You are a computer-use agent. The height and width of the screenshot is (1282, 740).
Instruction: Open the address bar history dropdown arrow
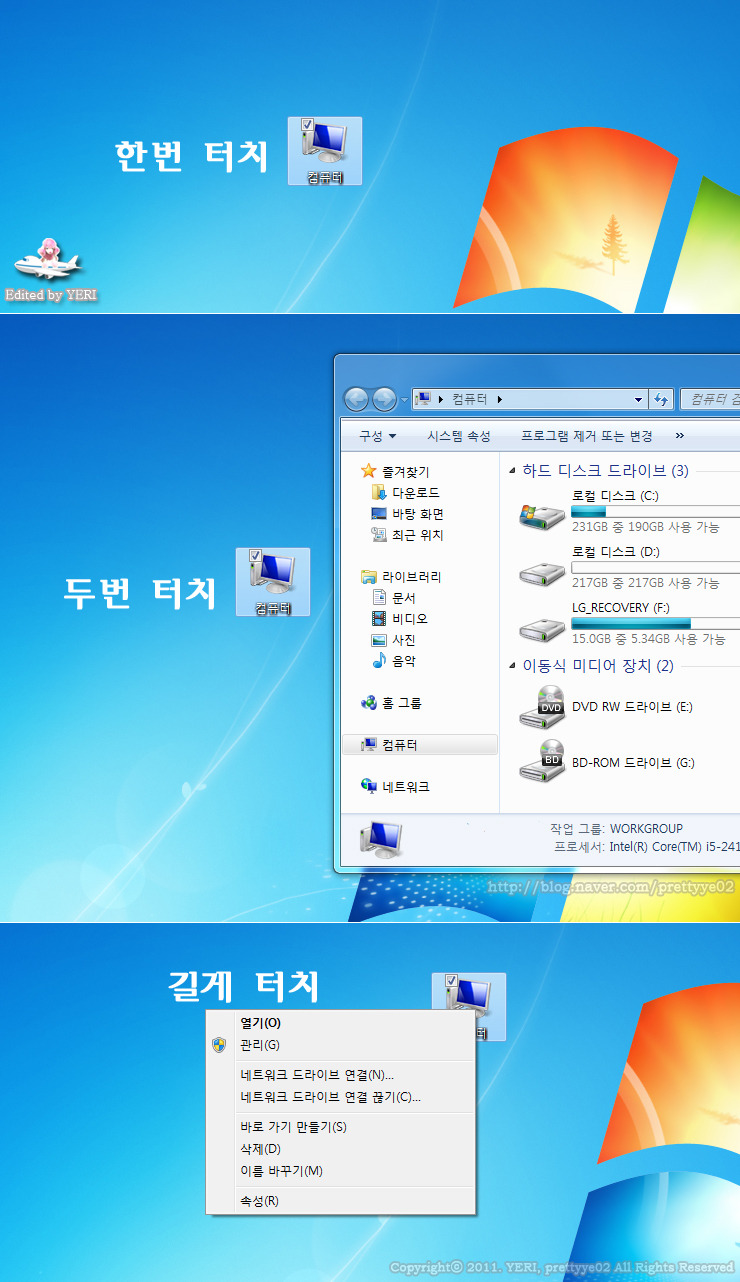pos(639,400)
